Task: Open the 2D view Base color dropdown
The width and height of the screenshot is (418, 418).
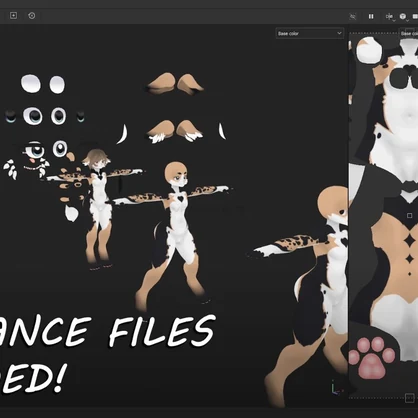Action: [x=408, y=33]
